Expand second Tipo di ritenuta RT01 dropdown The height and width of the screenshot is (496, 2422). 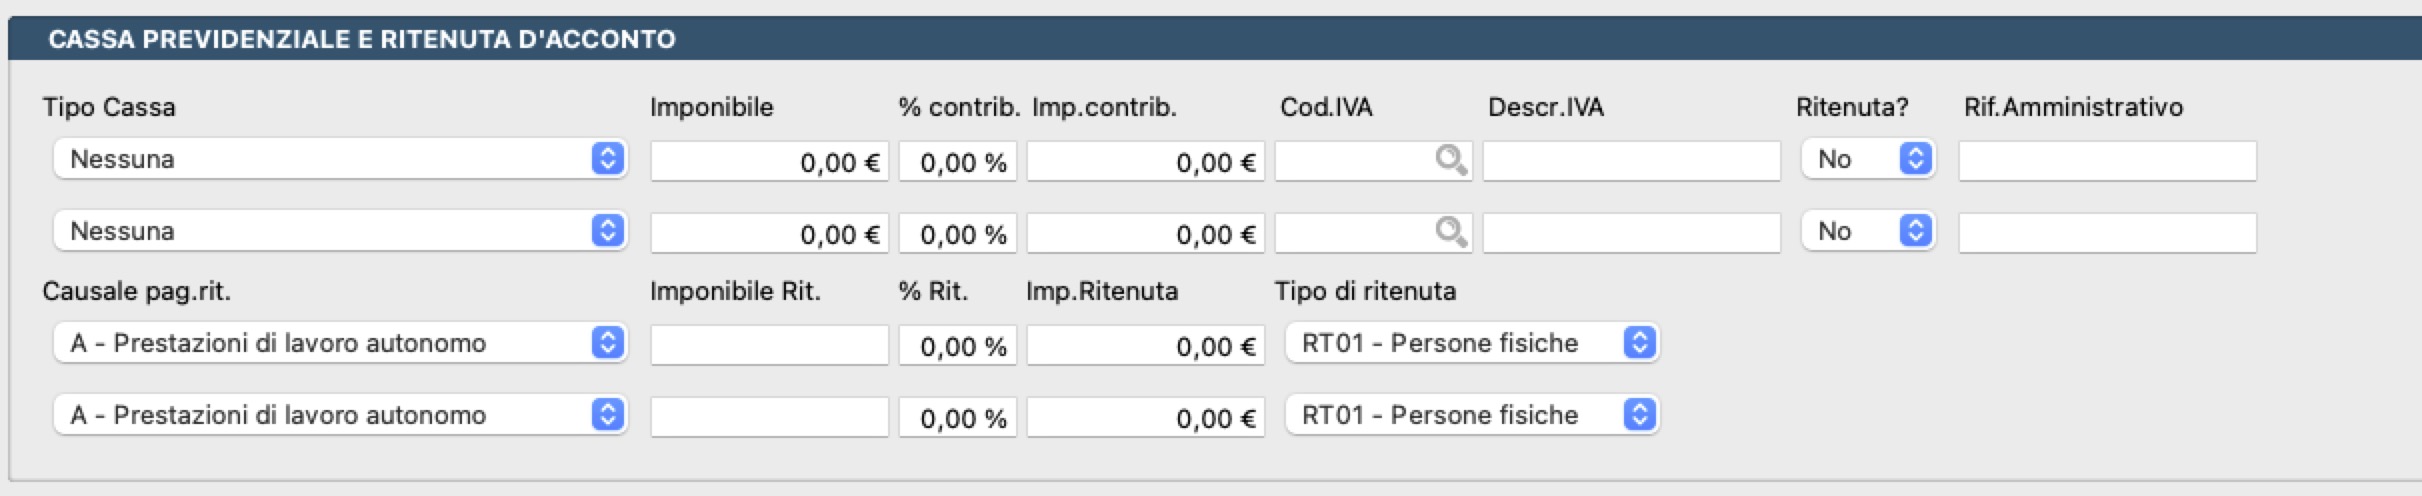tap(1472, 415)
